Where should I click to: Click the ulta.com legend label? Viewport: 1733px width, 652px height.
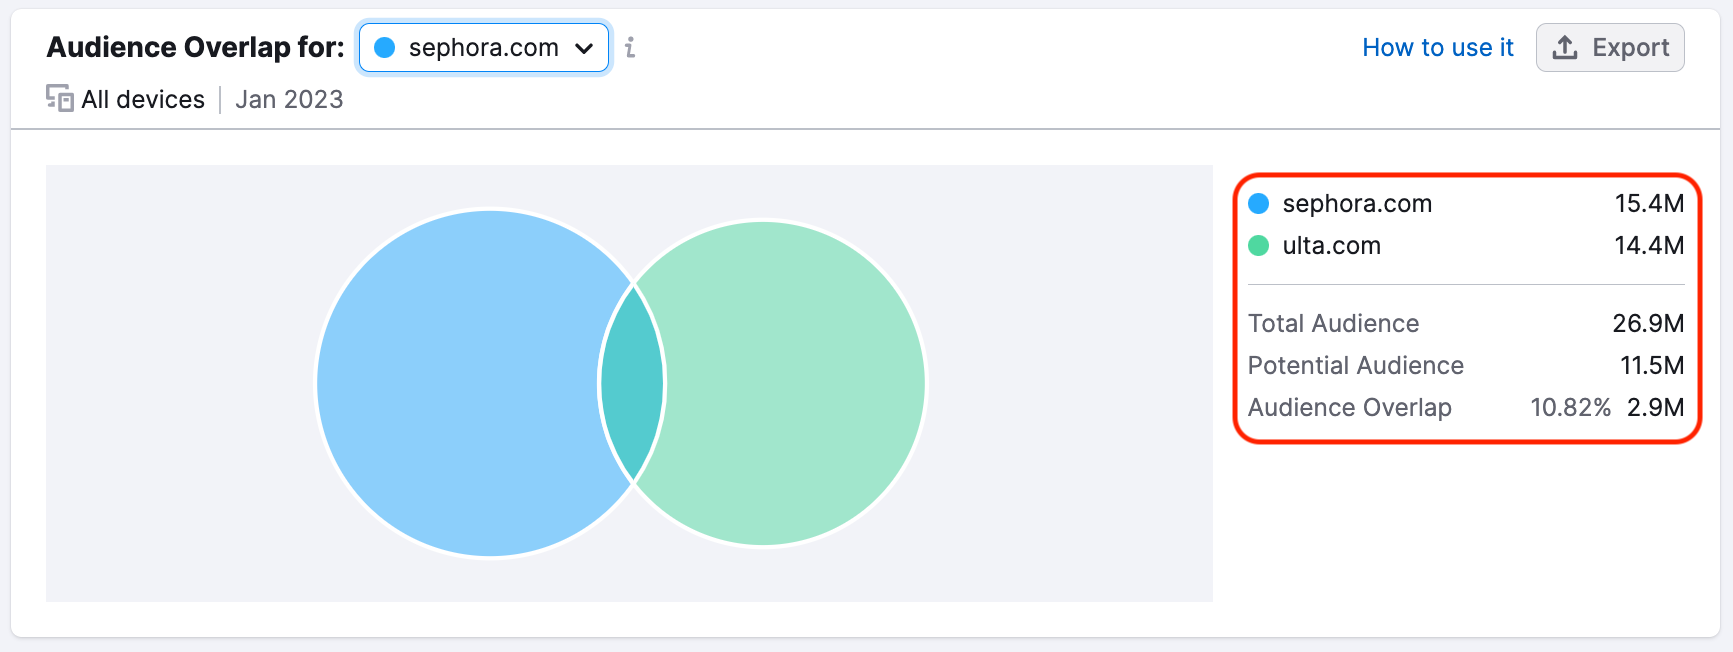[x=1331, y=246]
